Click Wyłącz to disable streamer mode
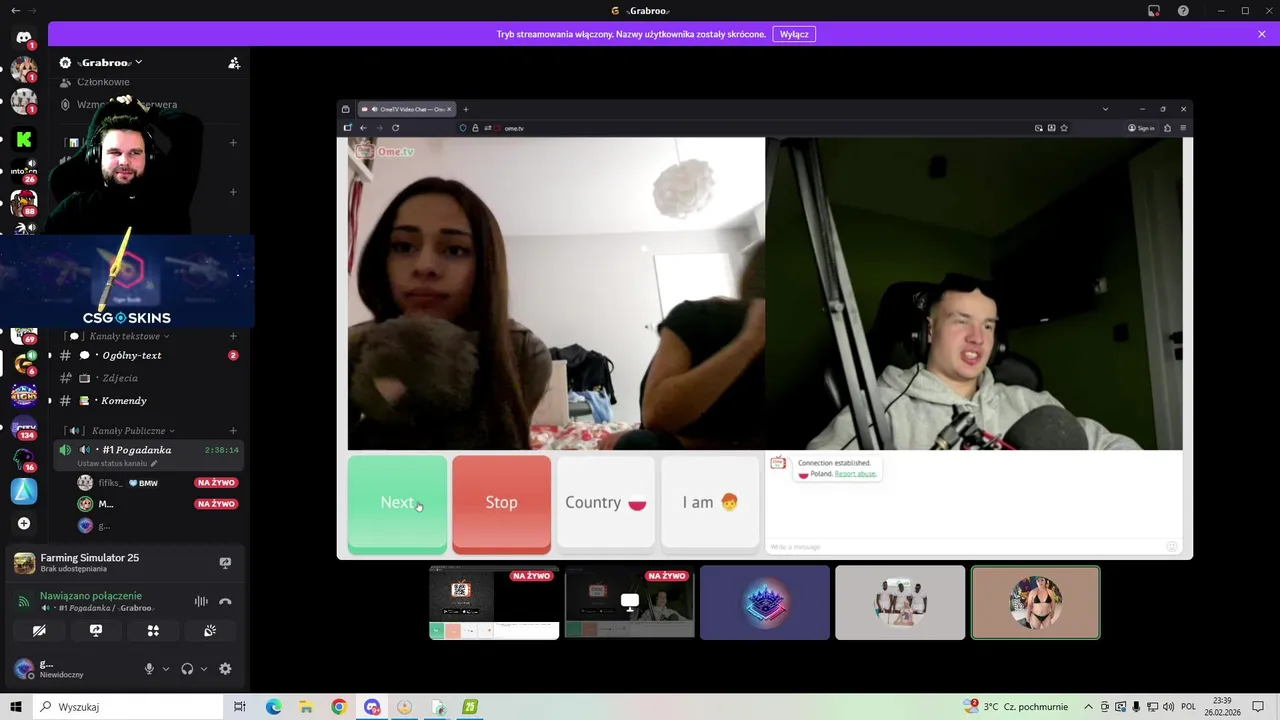 point(794,34)
